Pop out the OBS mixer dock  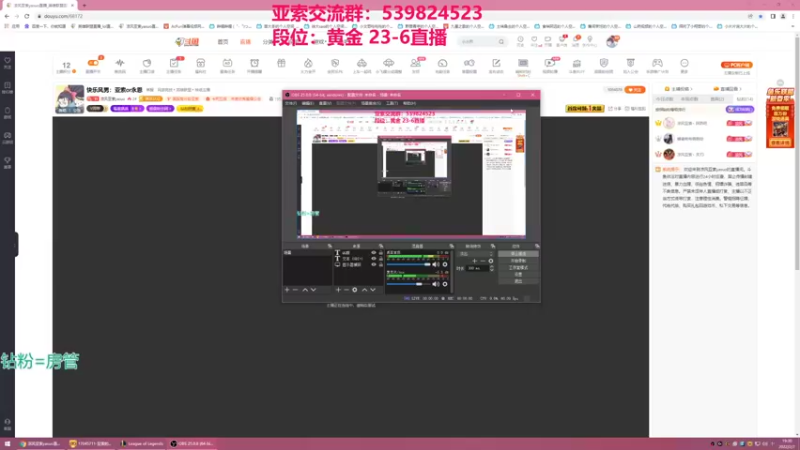(451, 246)
